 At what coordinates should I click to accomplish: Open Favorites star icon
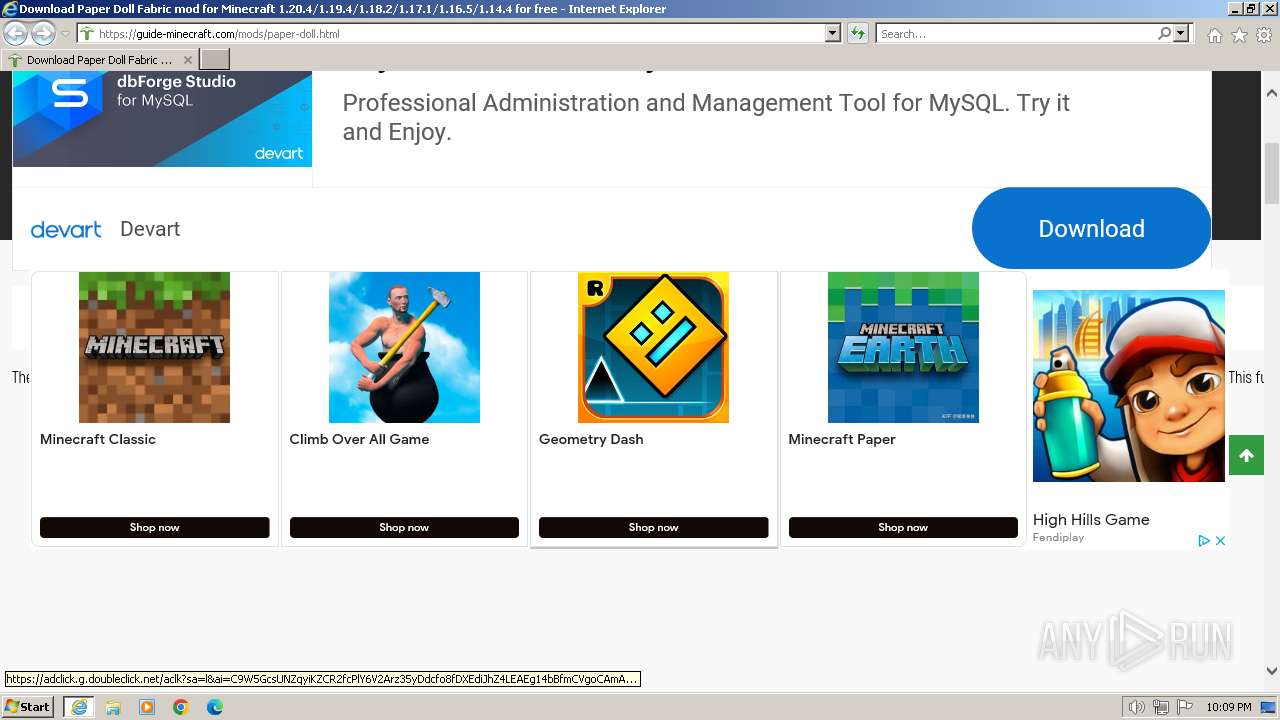pos(1239,35)
